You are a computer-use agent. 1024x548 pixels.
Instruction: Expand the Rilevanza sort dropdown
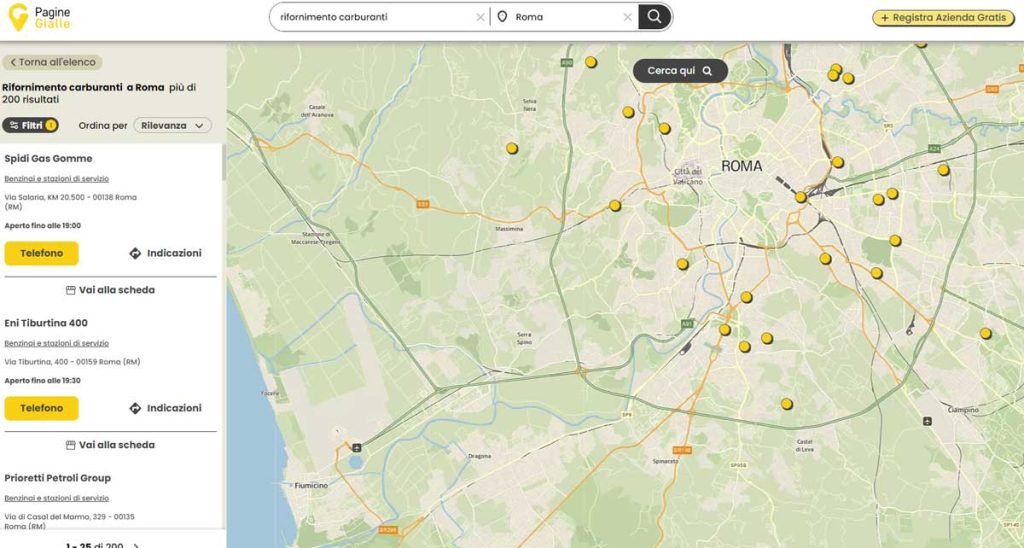click(172, 125)
